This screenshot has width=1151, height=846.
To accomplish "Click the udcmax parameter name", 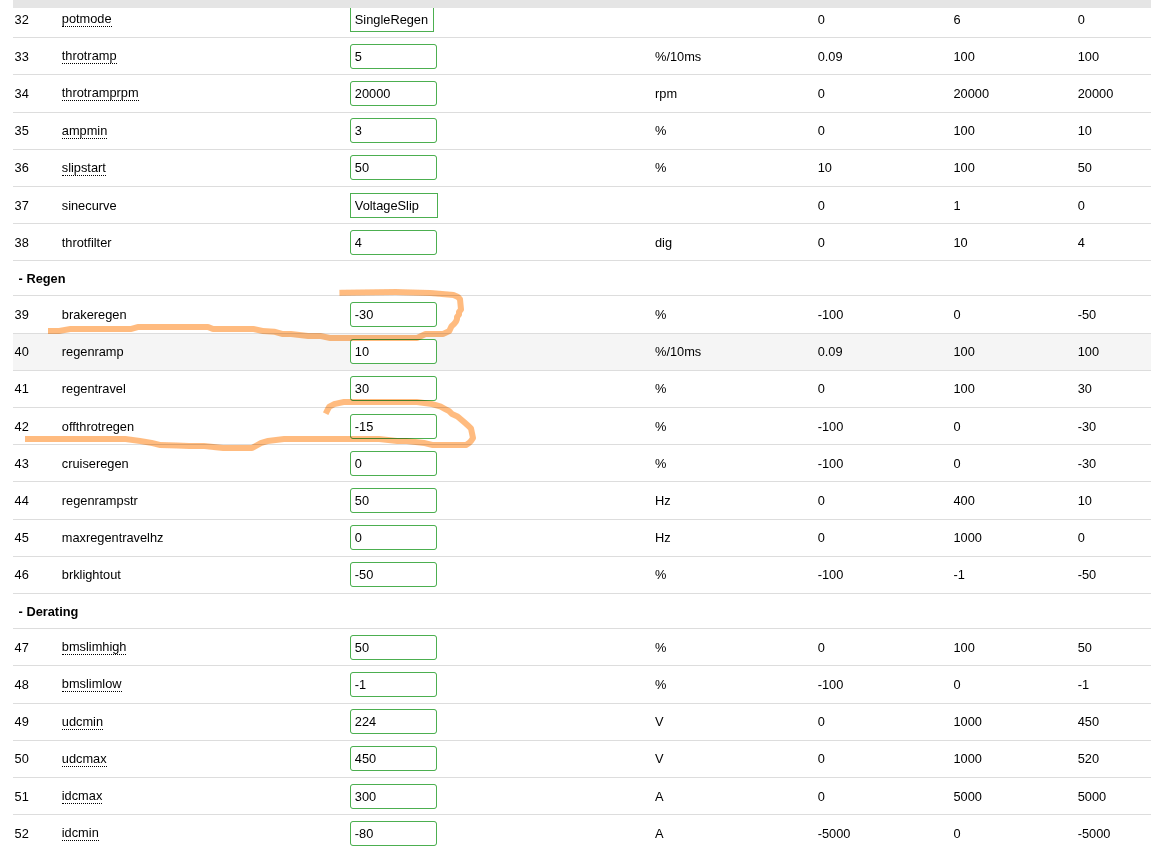I will (x=84, y=758).
